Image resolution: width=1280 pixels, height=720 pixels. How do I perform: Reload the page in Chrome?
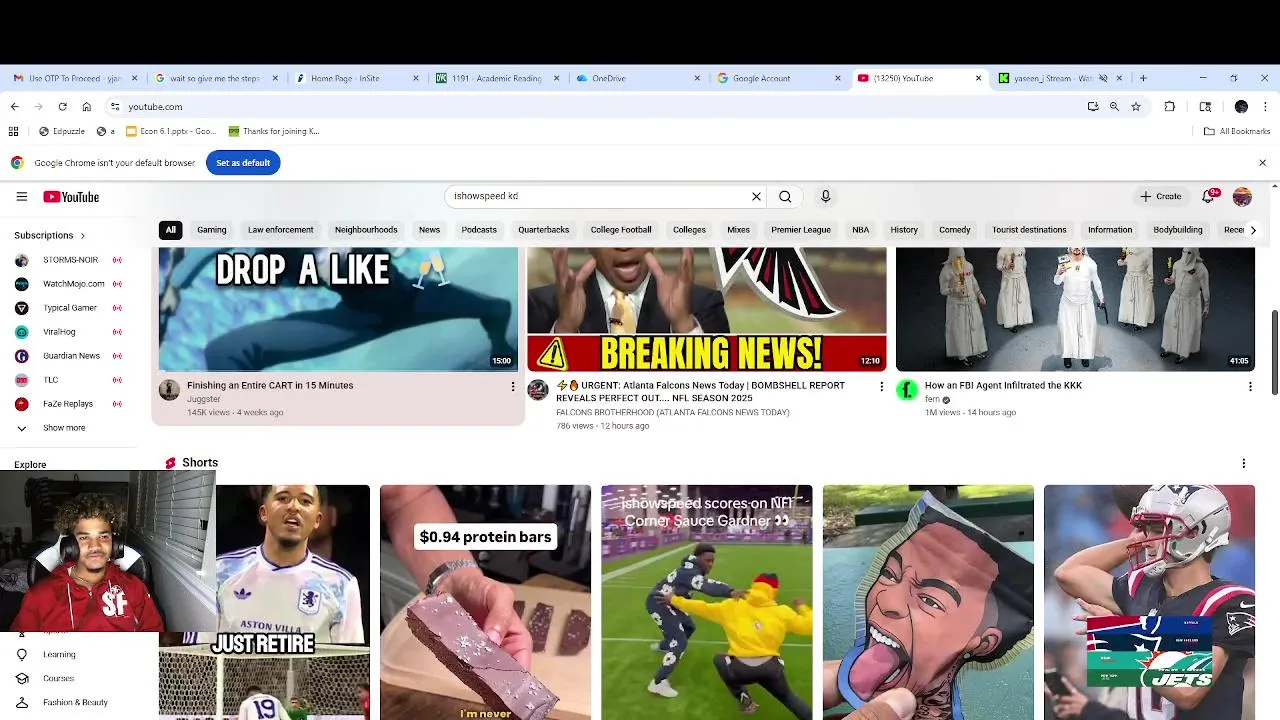pos(62,106)
